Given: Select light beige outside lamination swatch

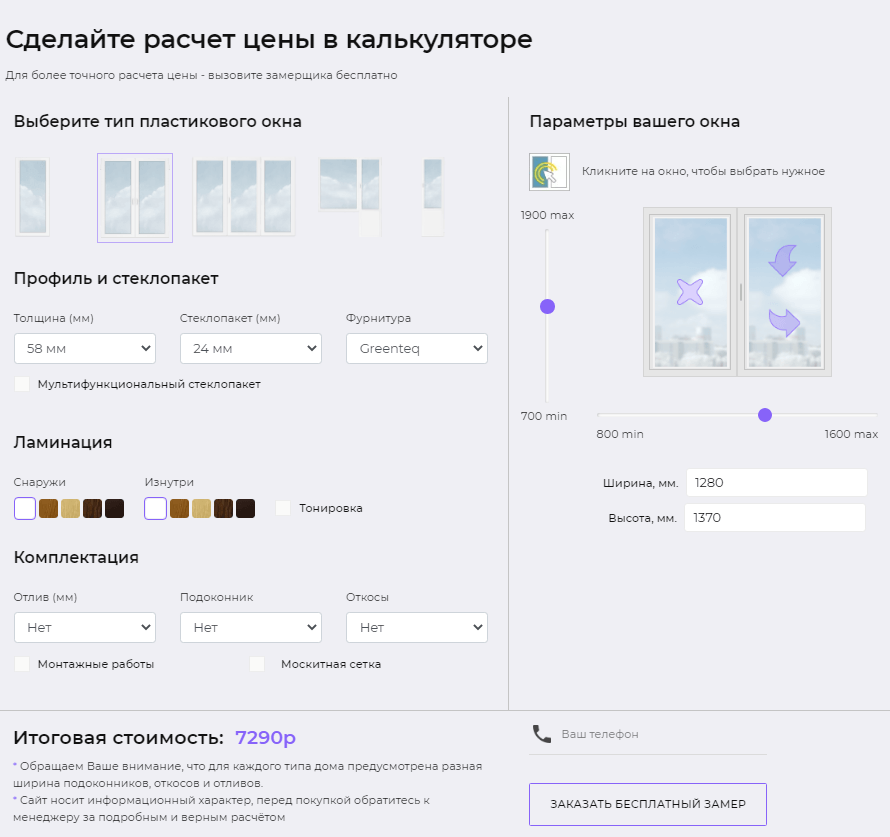Looking at the screenshot, I should [x=70, y=508].
